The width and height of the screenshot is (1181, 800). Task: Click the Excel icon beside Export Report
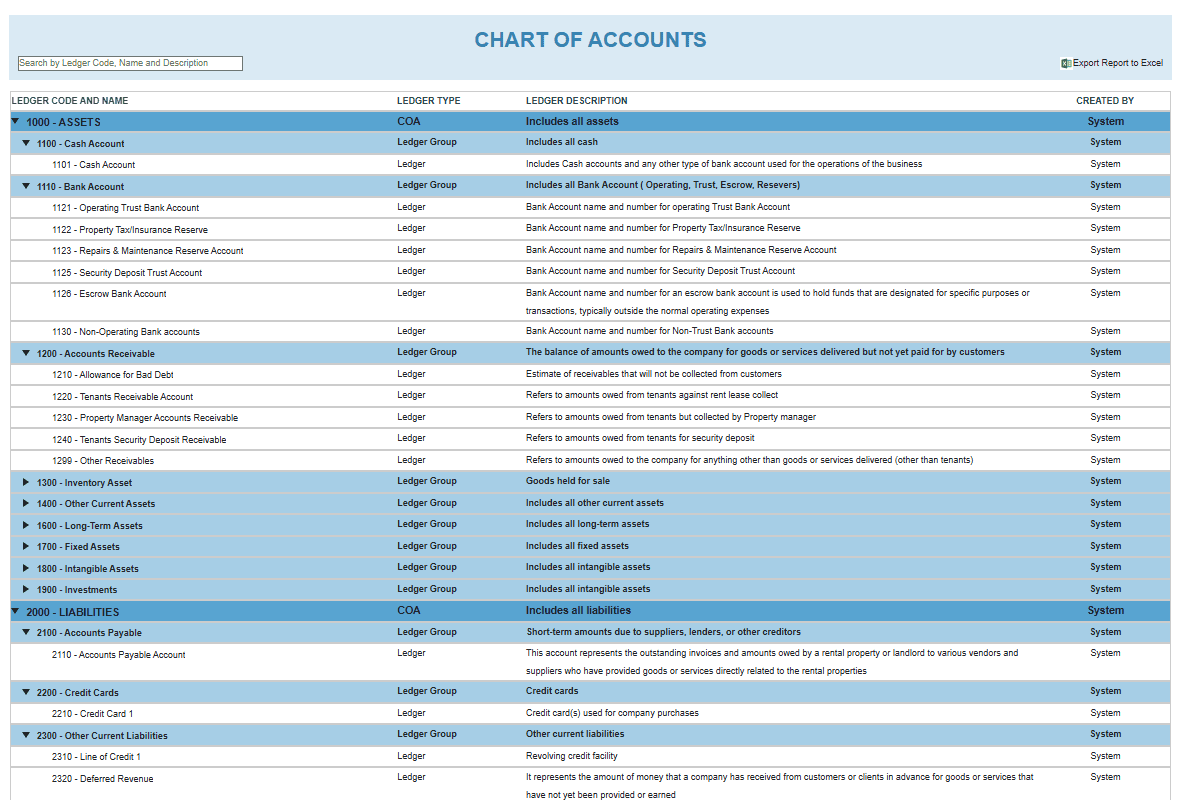(1066, 63)
